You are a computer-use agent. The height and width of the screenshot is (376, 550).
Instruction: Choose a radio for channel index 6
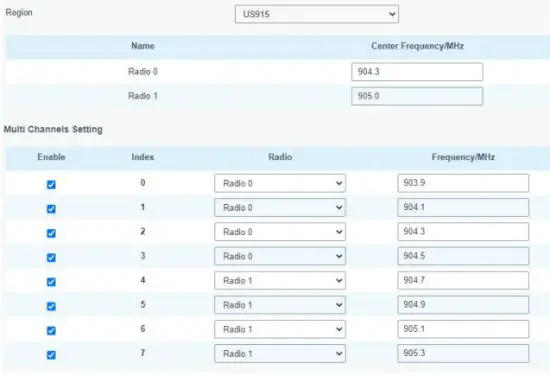tap(280, 329)
